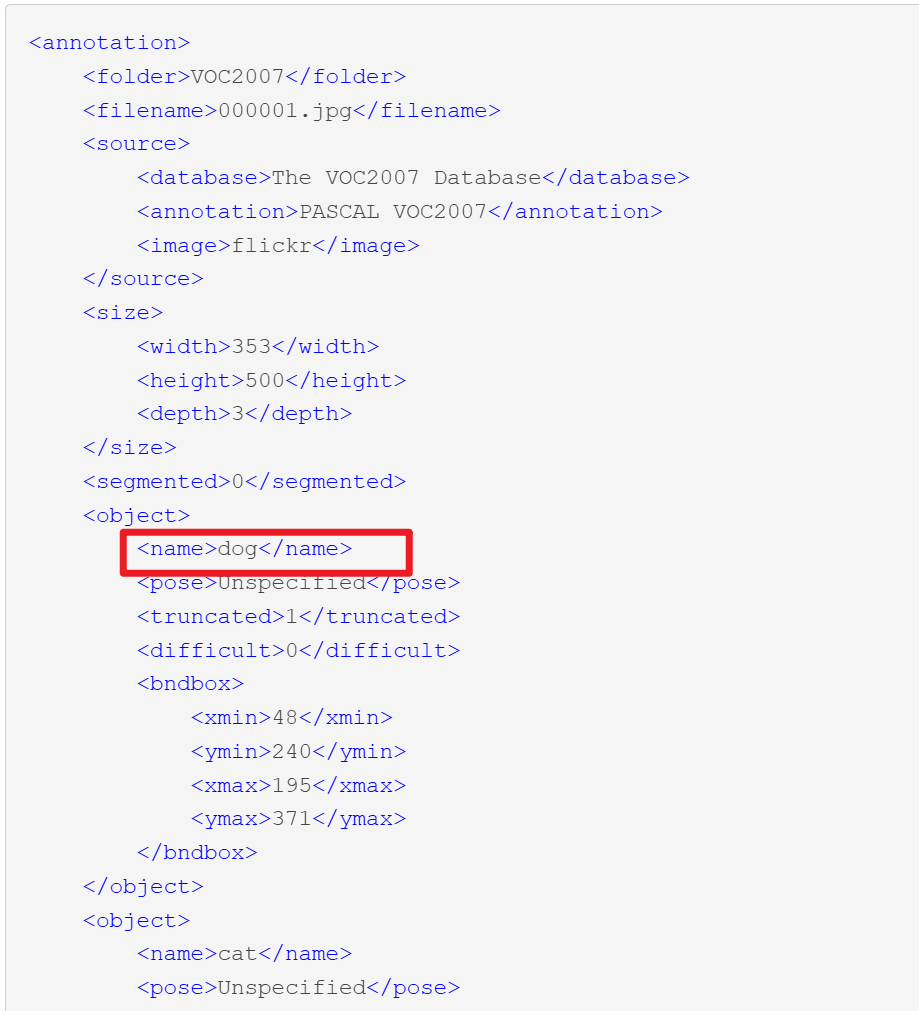Click the ymin value 240
The height and width of the screenshot is (1011, 919).
(292, 752)
